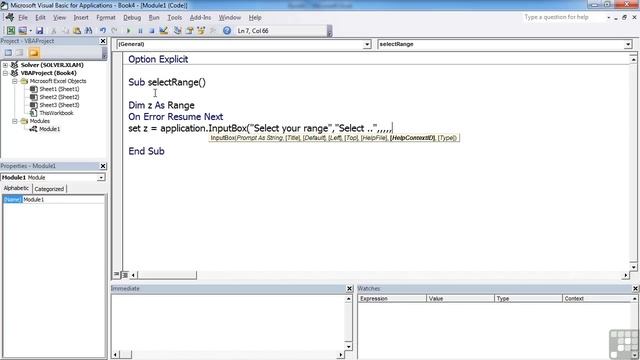Screen dimensions: 640x360
Task: Open the Edit menu
Action: tap(40, 18)
